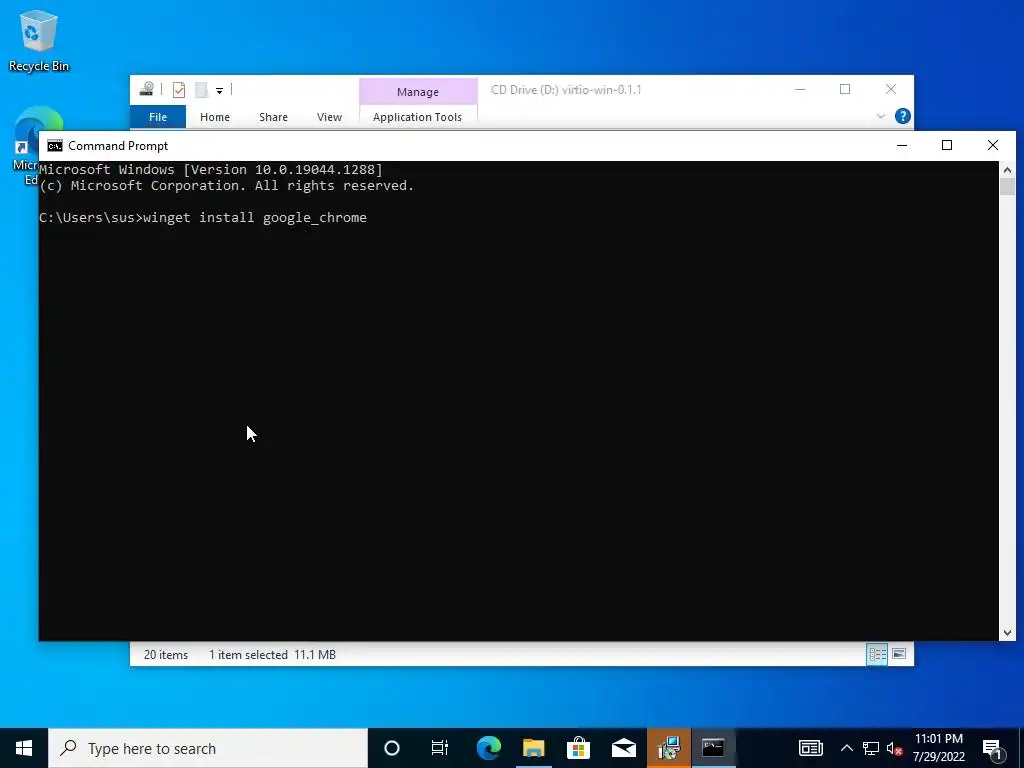Click Command Prompt taskbar icon
The height and width of the screenshot is (768, 1024).
click(713, 748)
